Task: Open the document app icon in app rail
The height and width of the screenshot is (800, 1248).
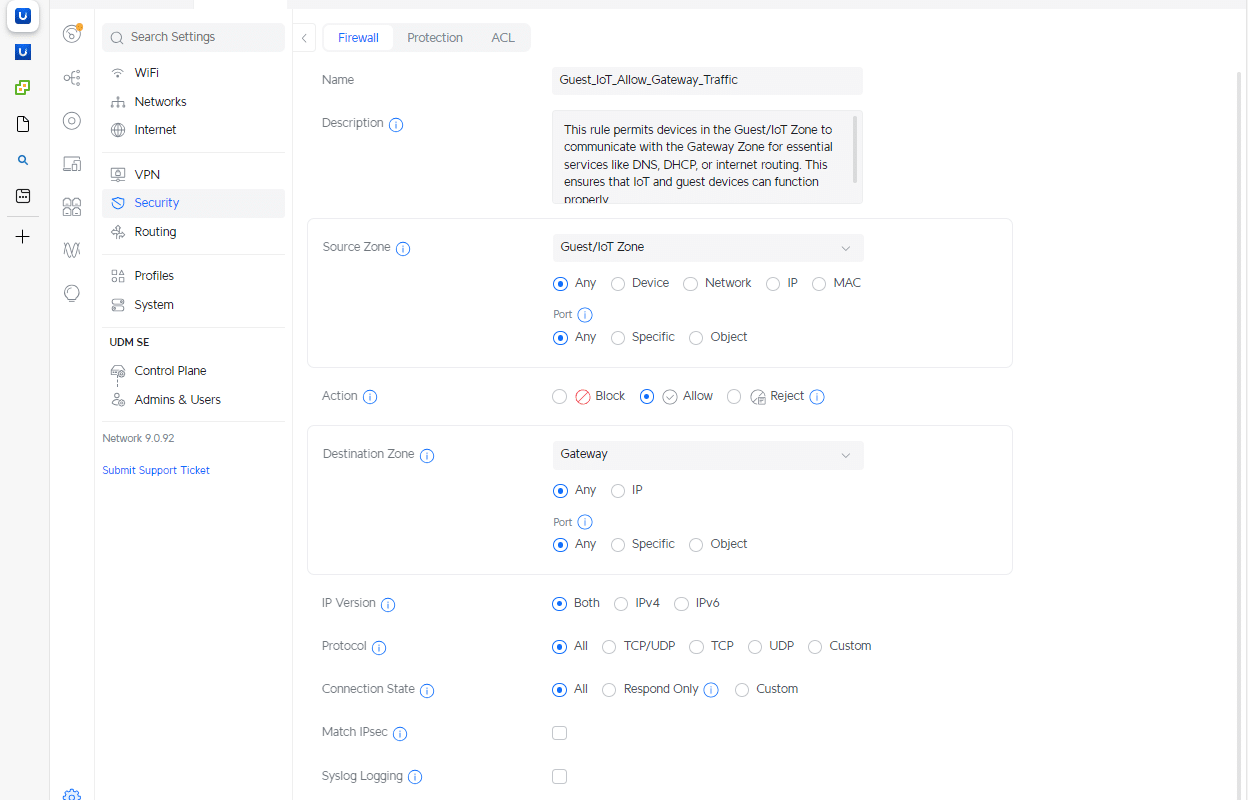Action: point(23,124)
